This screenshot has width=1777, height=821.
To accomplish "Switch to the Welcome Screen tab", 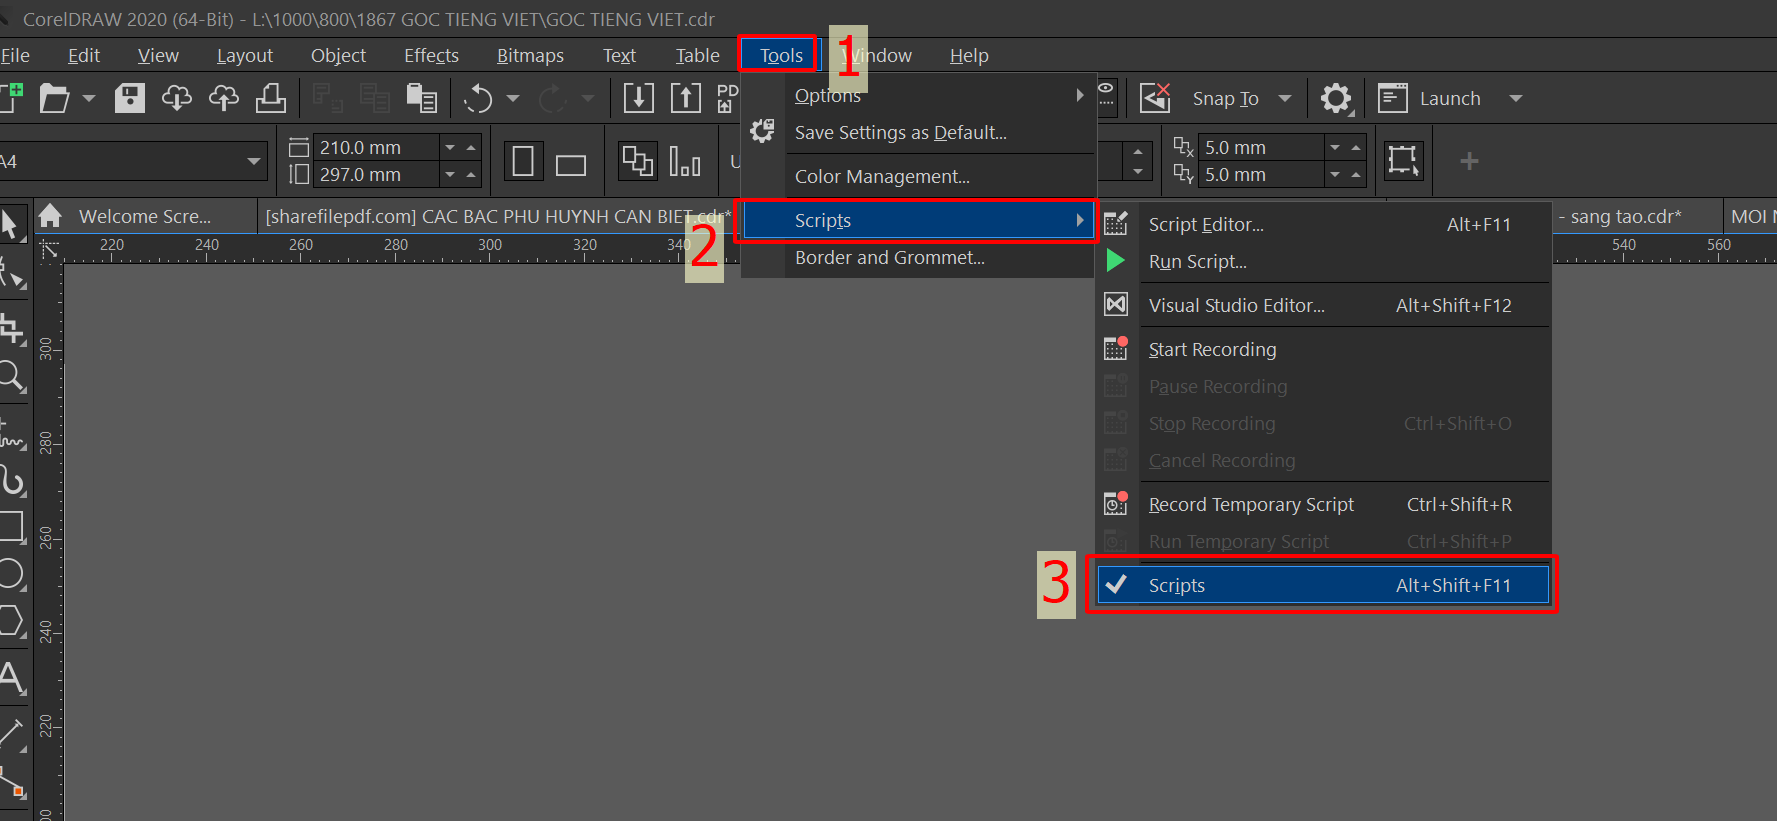I will pos(145,216).
